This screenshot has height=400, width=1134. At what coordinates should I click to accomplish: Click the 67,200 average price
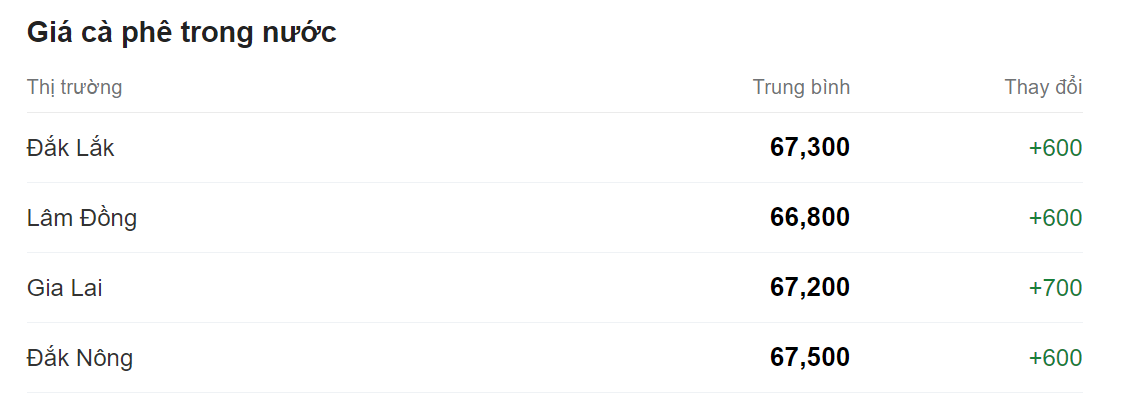coord(809,288)
